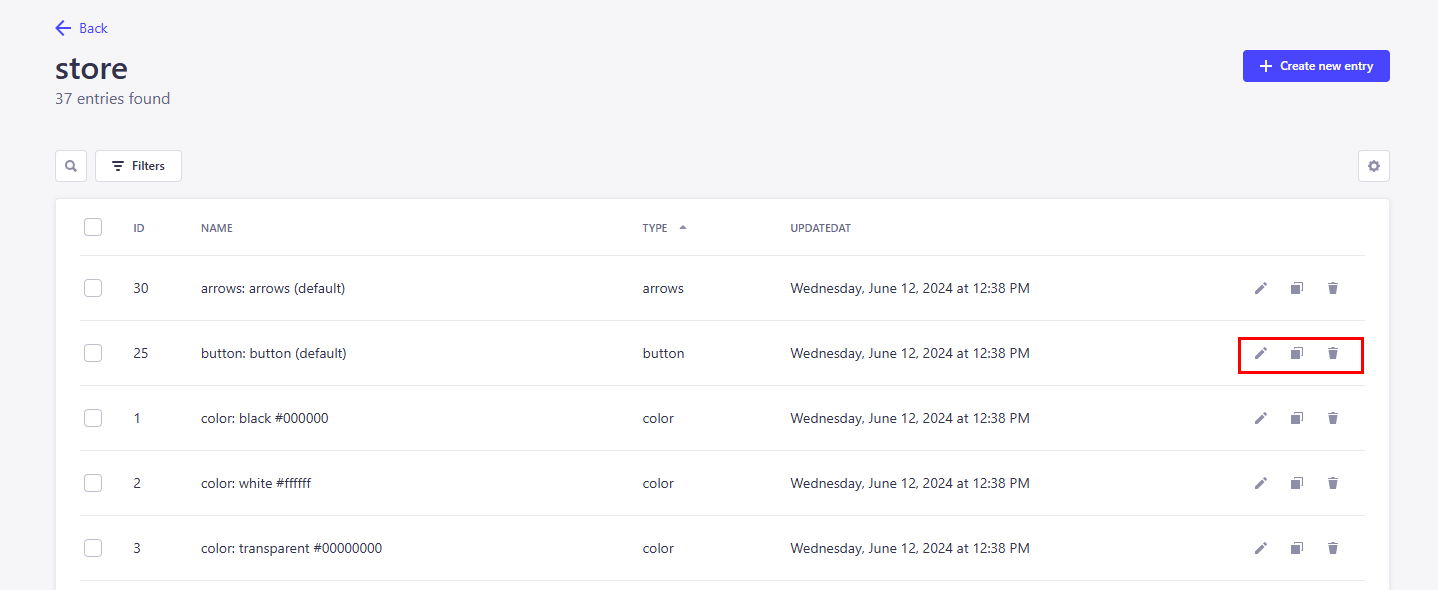The height and width of the screenshot is (590, 1438).
Task: Delete the "color: black" entry
Action: pos(1332,418)
